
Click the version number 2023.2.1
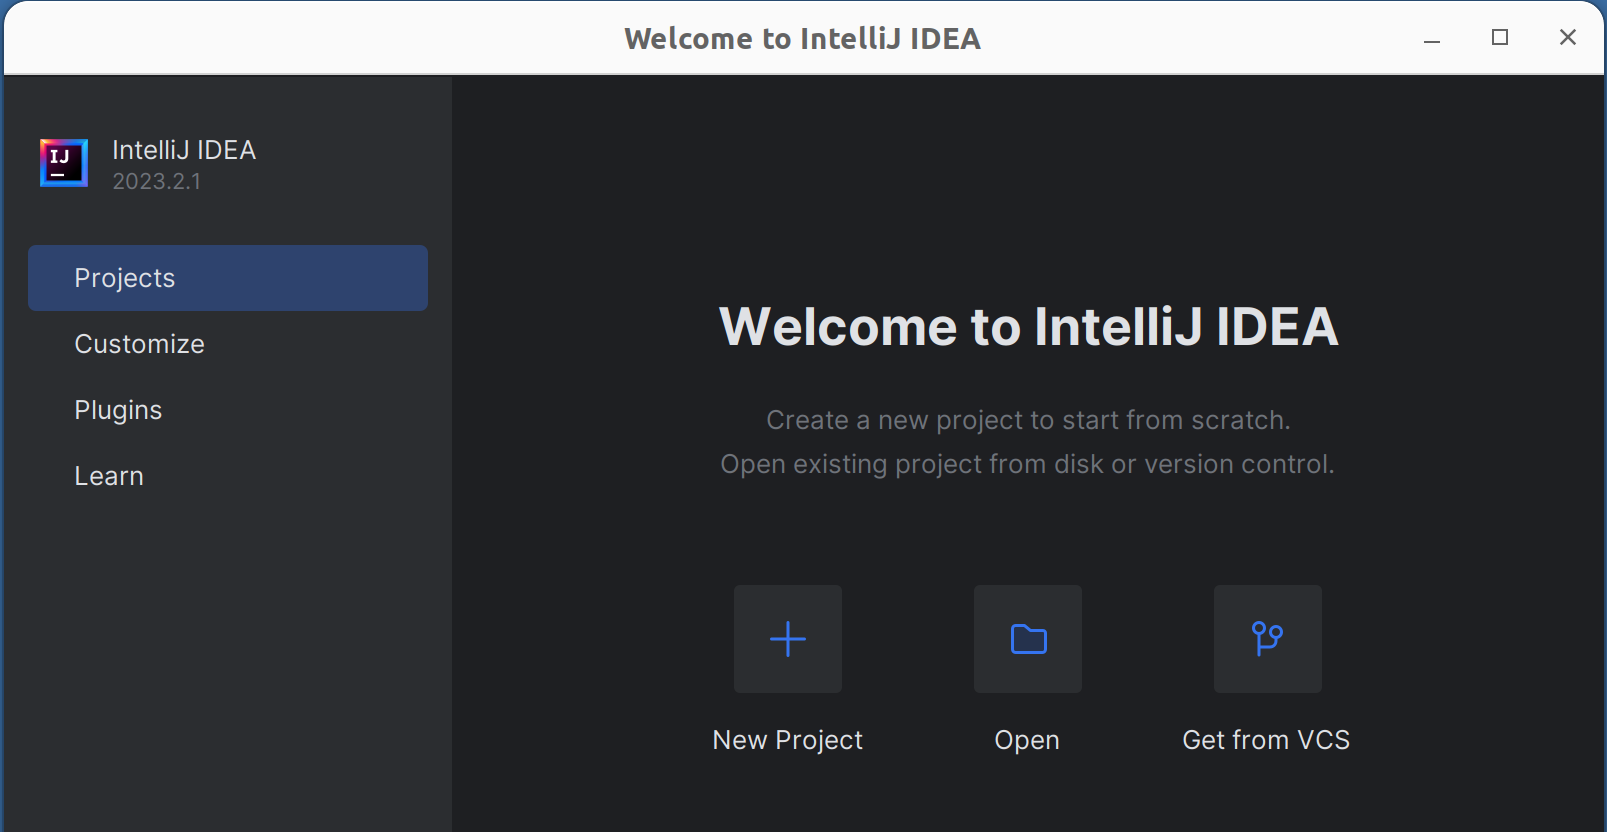[157, 182]
